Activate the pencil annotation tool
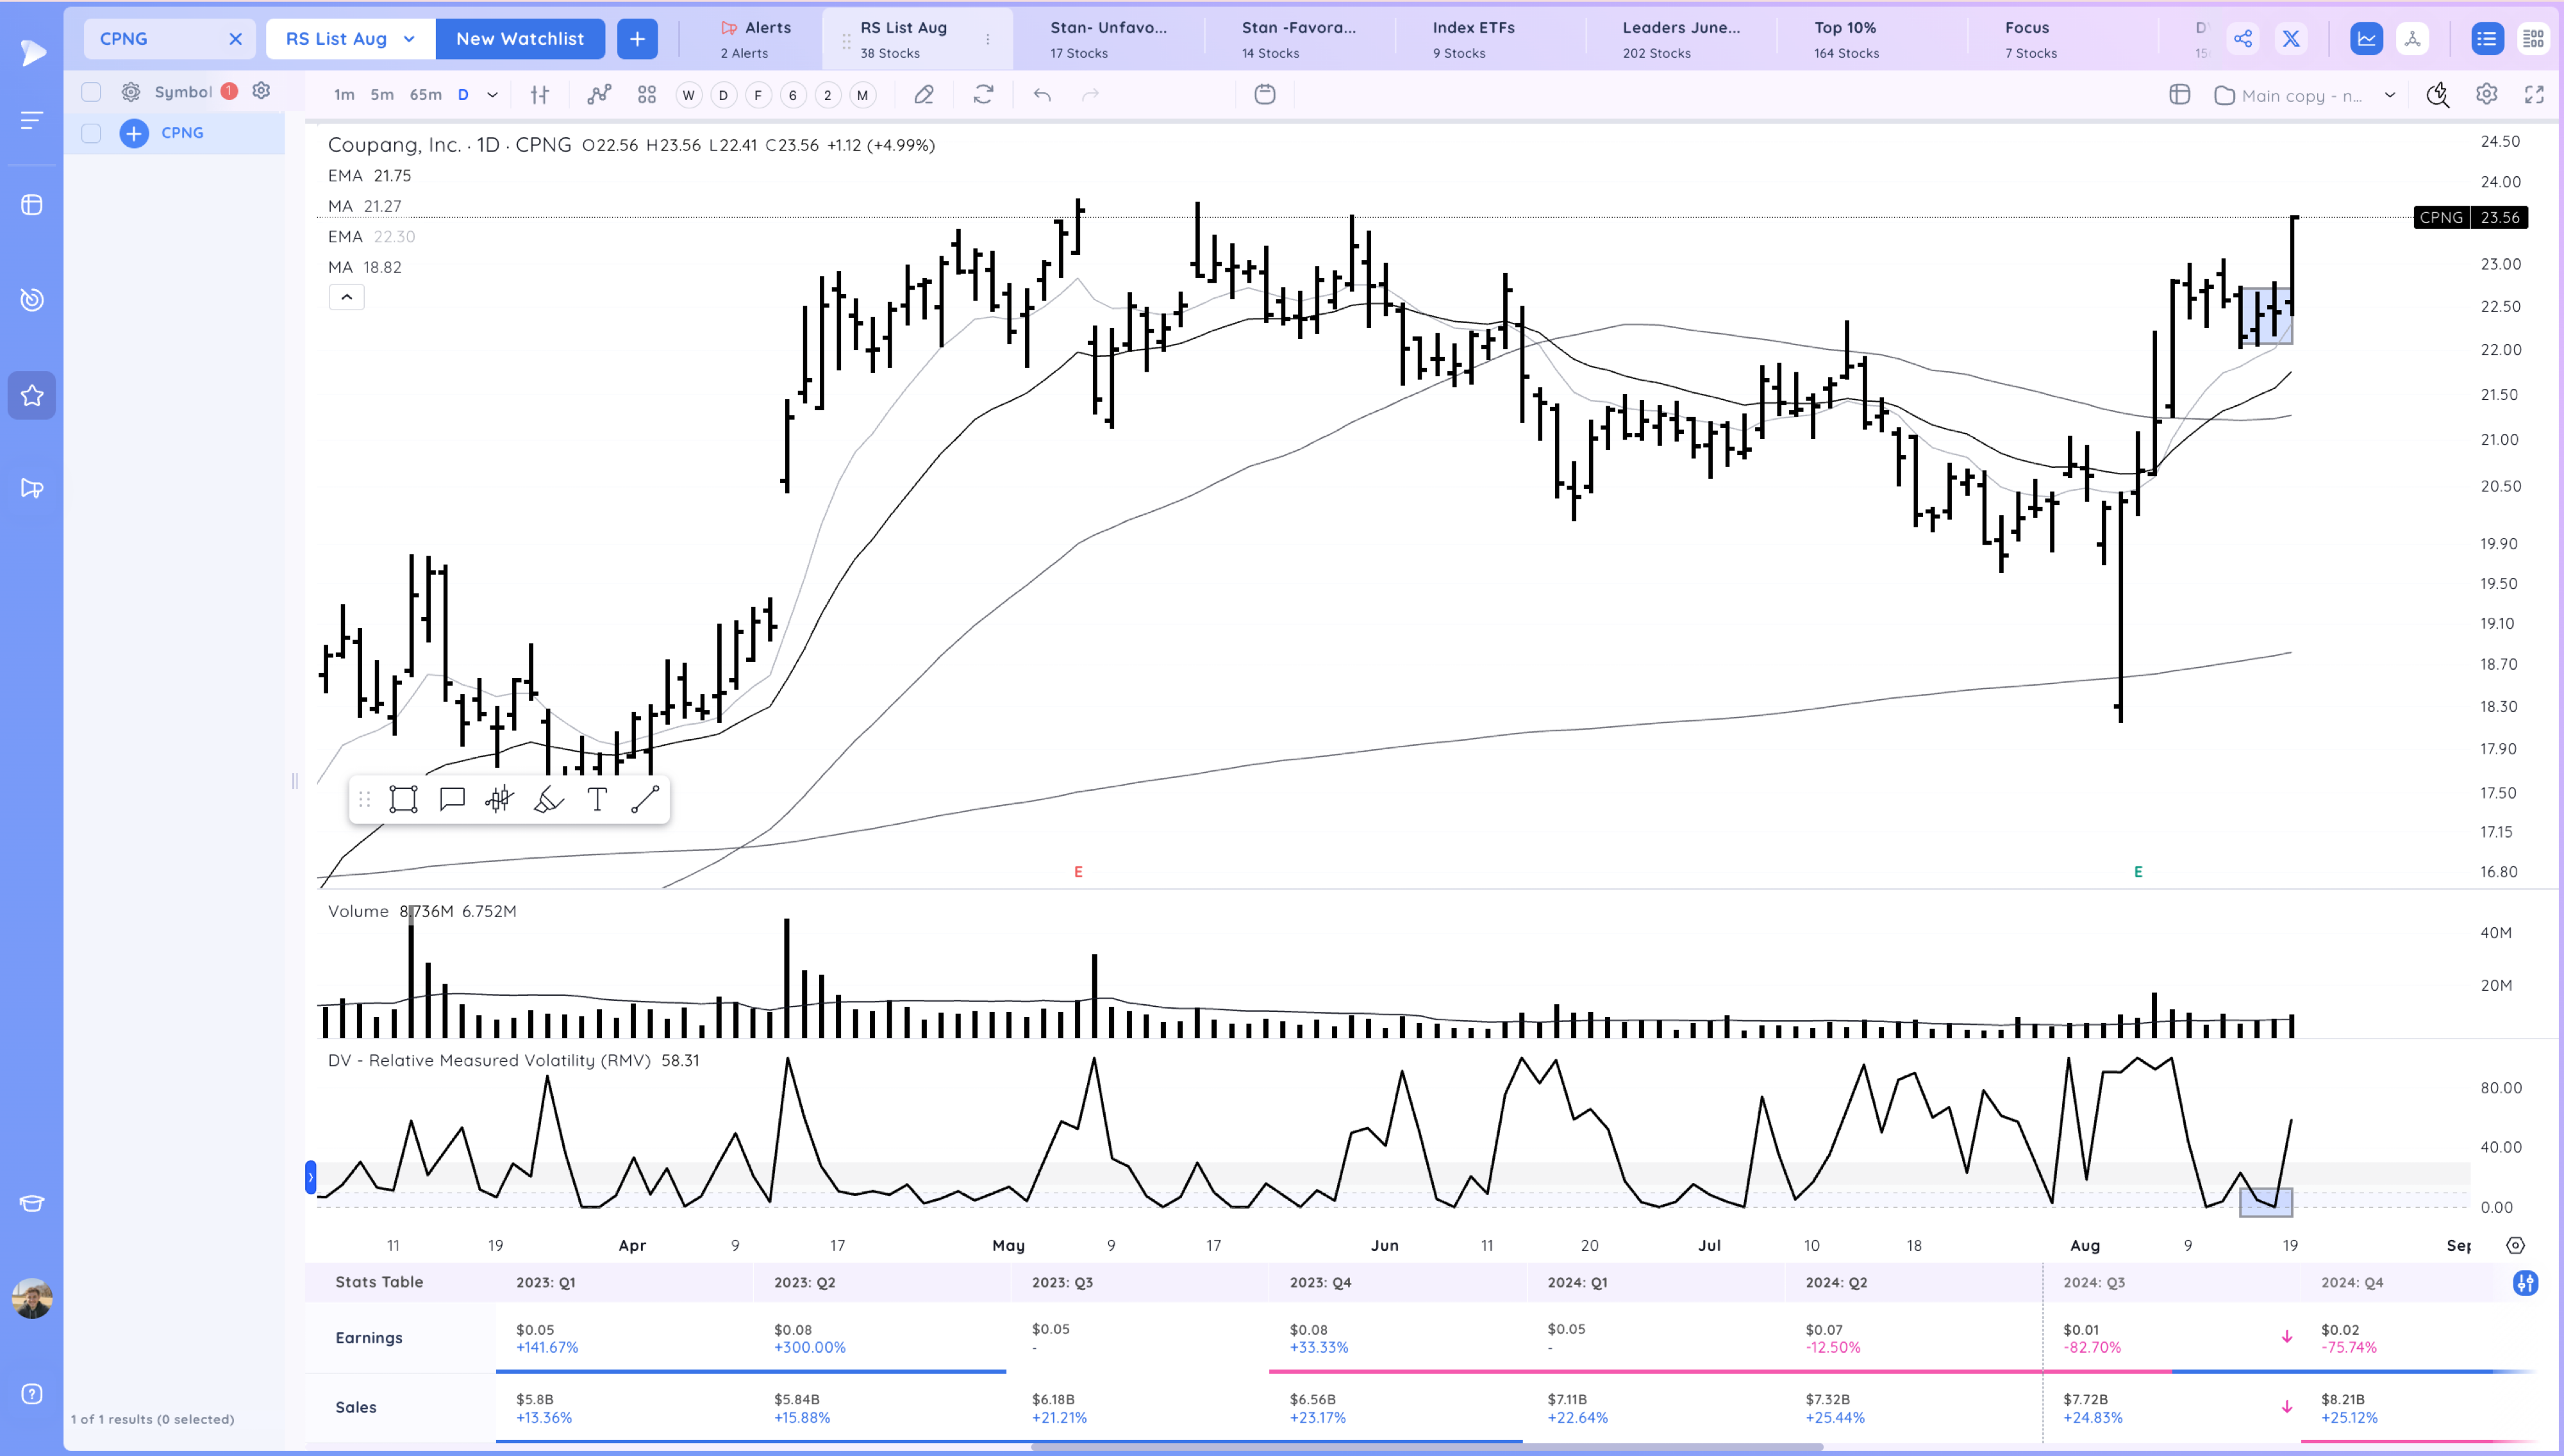 924,94
